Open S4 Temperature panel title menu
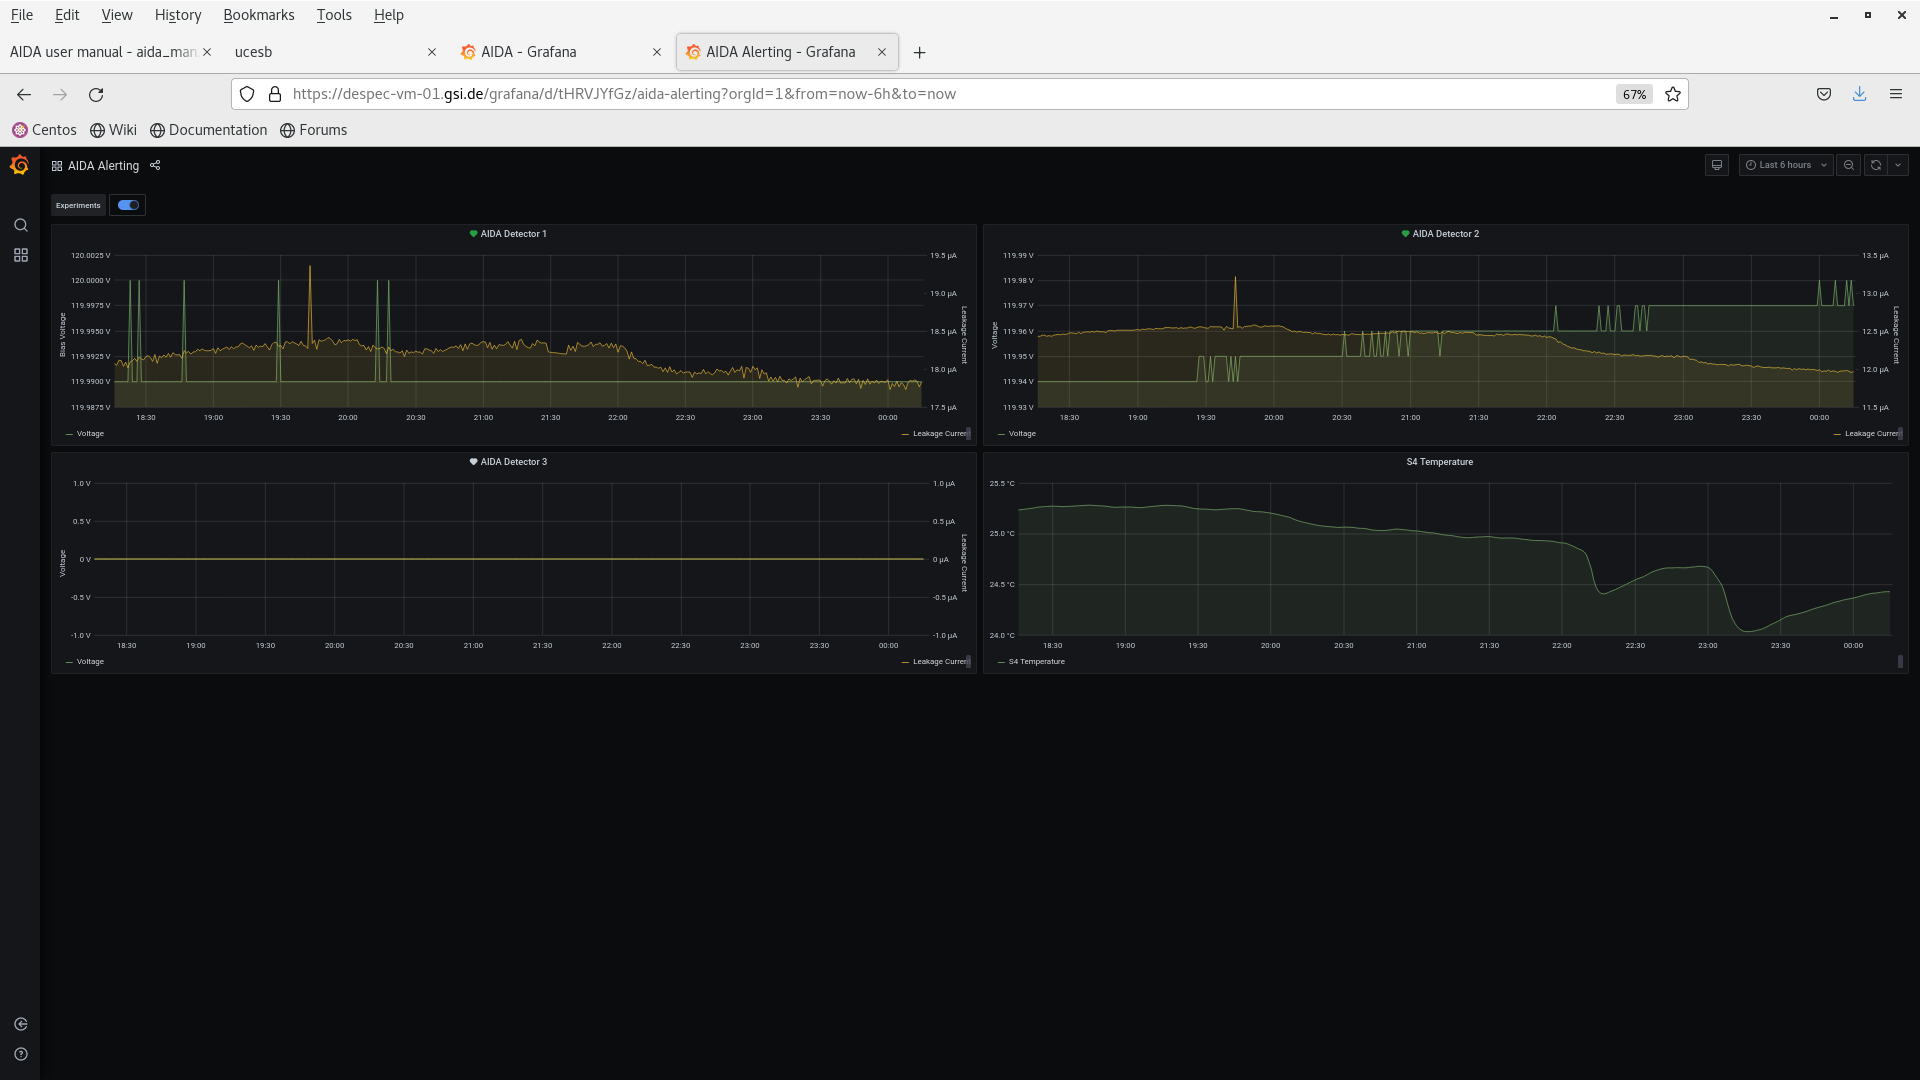The image size is (1920, 1080). (1439, 462)
